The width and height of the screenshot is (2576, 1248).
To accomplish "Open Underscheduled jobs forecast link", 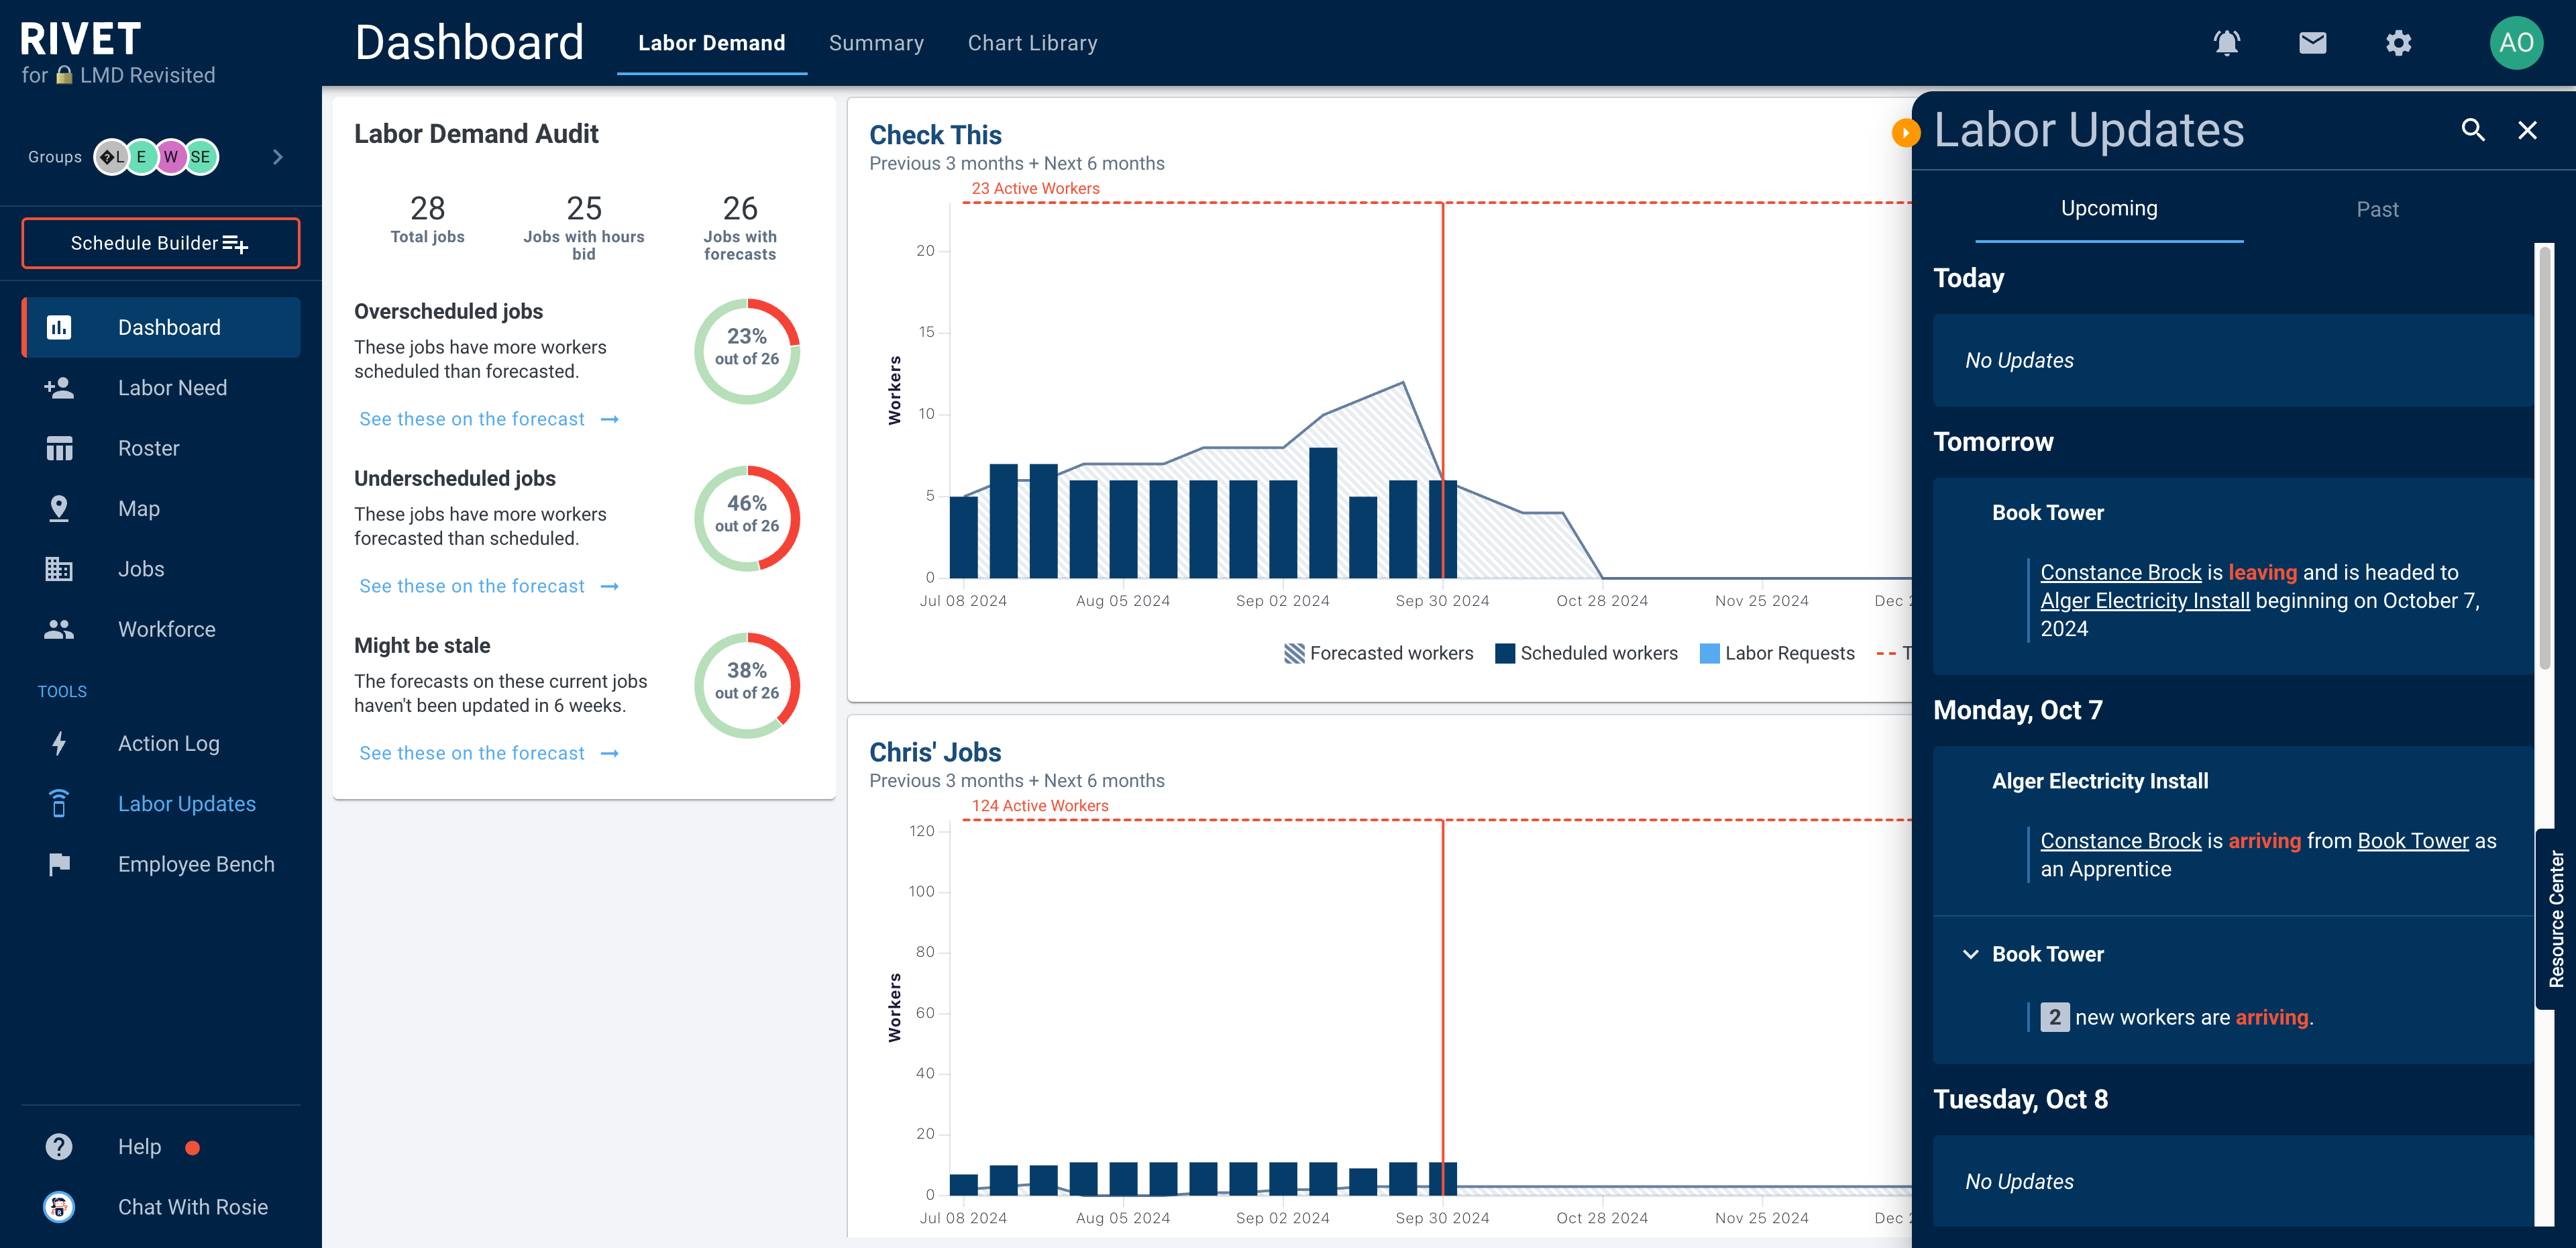I will pos(489,586).
